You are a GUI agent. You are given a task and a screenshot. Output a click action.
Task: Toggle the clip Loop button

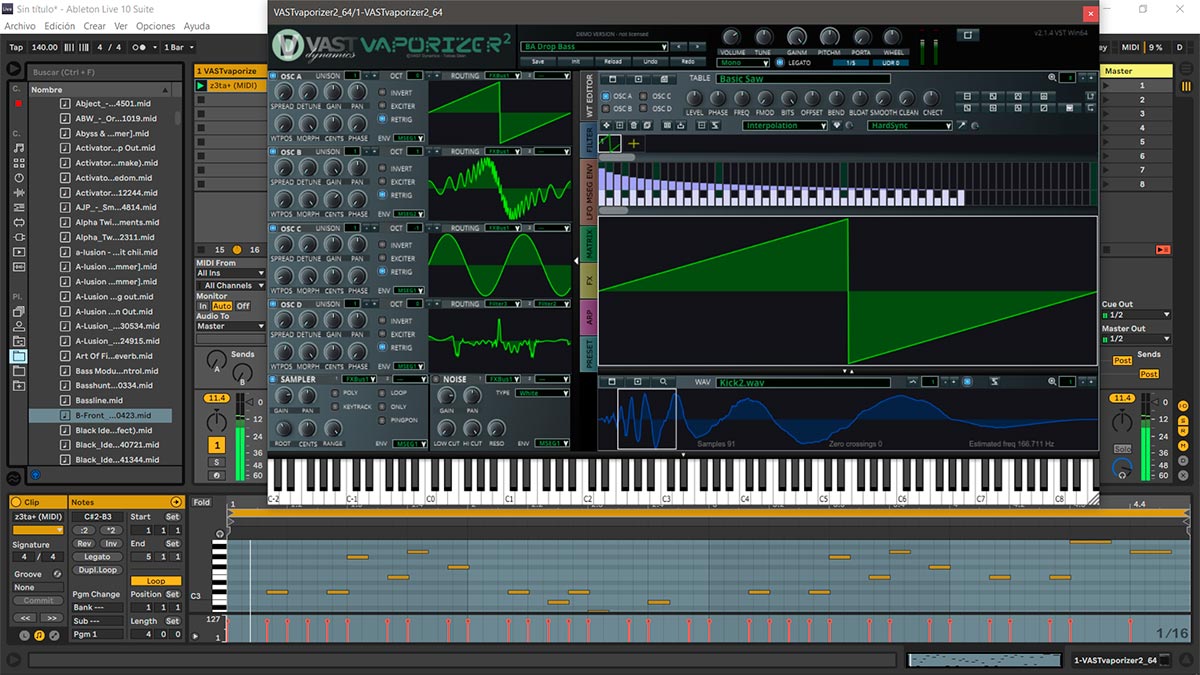coord(156,581)
